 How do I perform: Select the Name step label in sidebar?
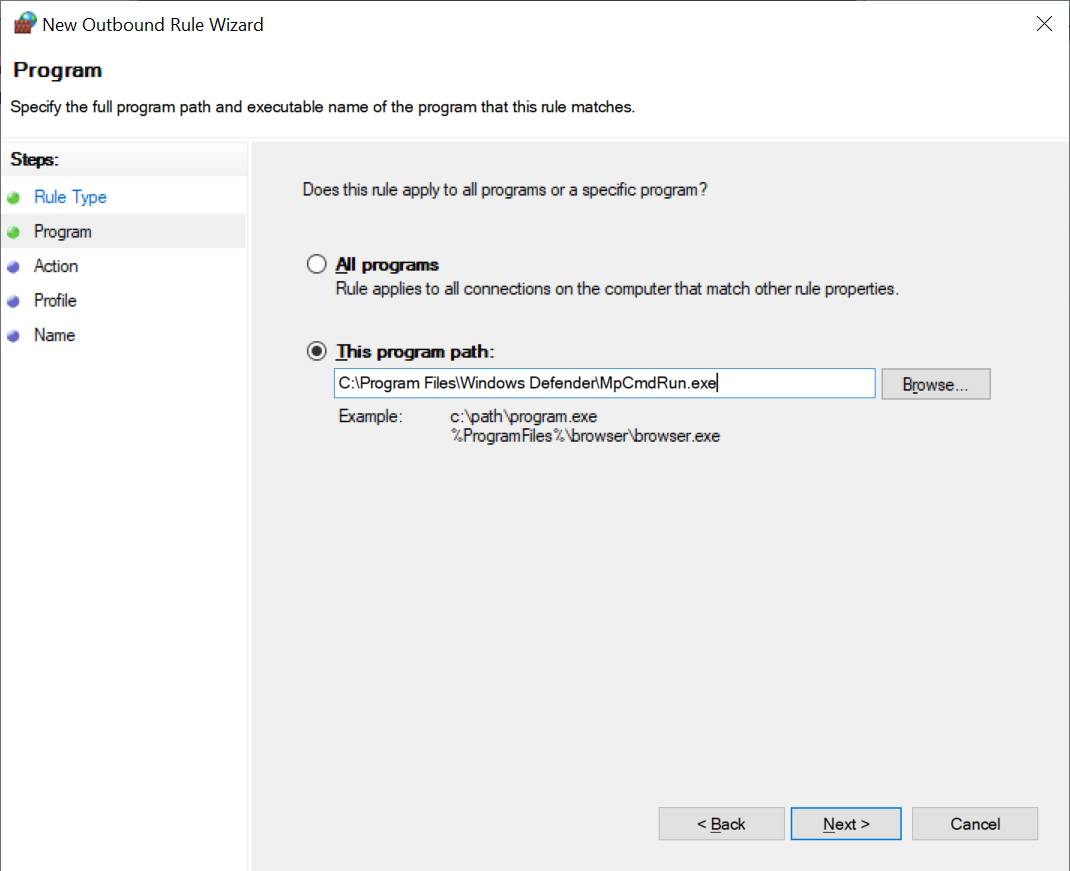coord(54,335)
